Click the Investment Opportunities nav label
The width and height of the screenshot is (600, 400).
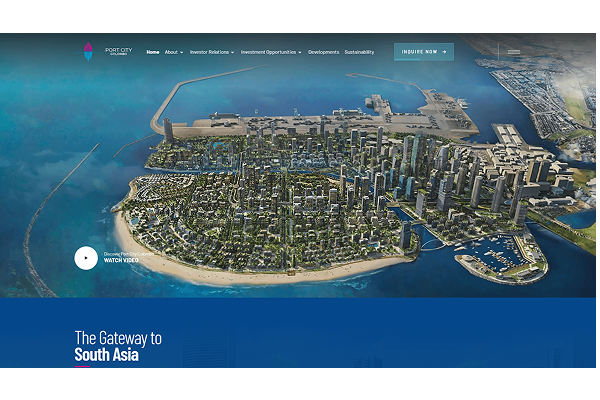point(268,52)
